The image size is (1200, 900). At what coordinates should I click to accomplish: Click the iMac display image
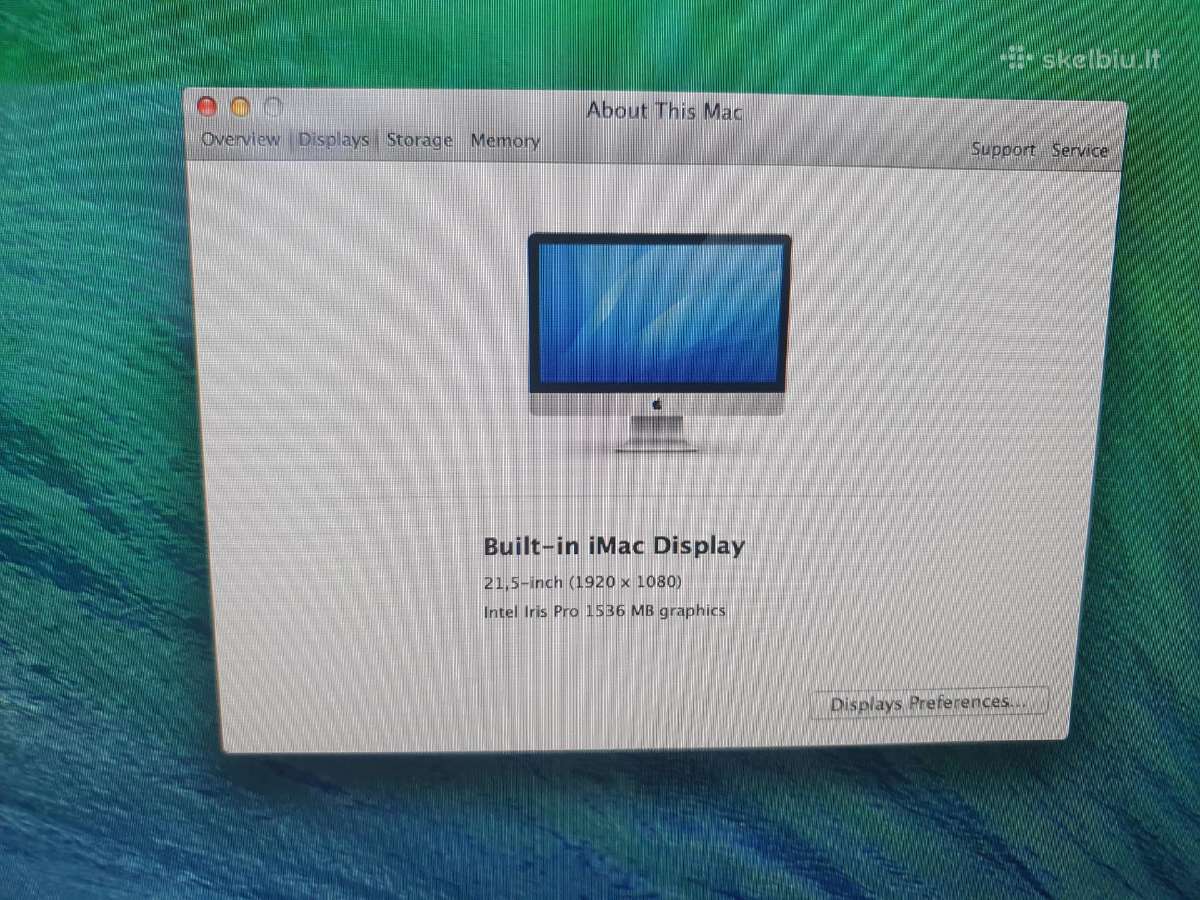[660, 343]
